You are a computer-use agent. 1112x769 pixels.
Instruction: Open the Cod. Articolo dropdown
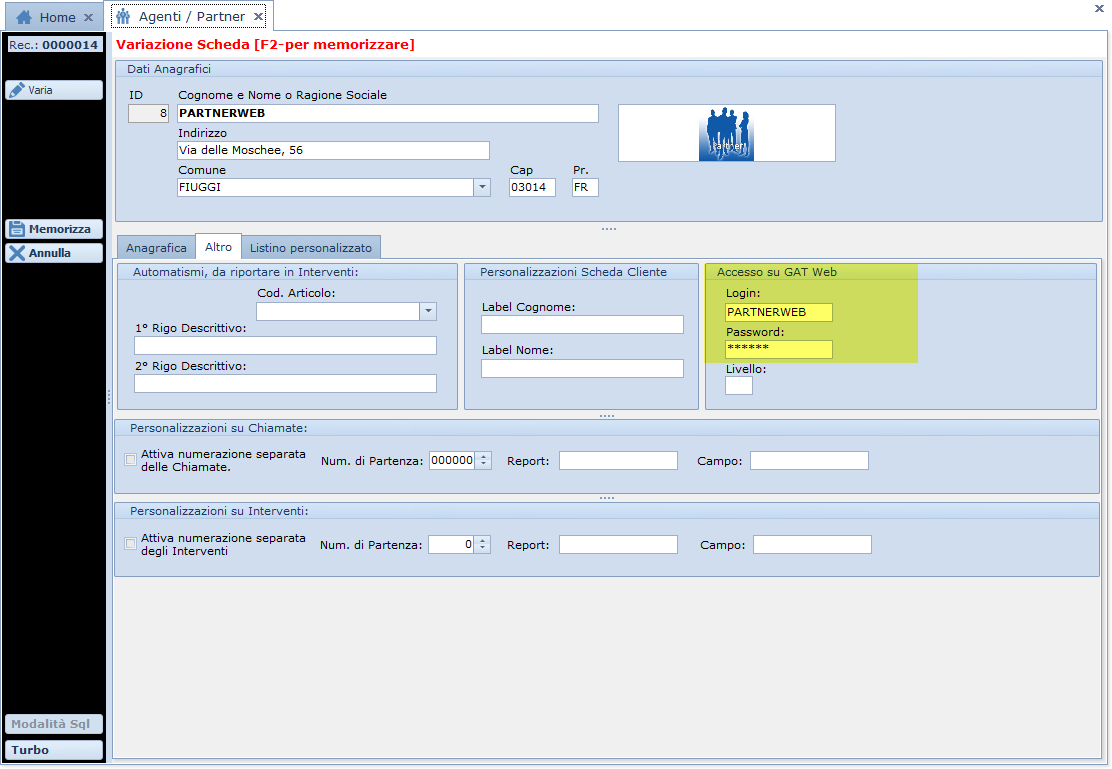[x=428, y=311]
